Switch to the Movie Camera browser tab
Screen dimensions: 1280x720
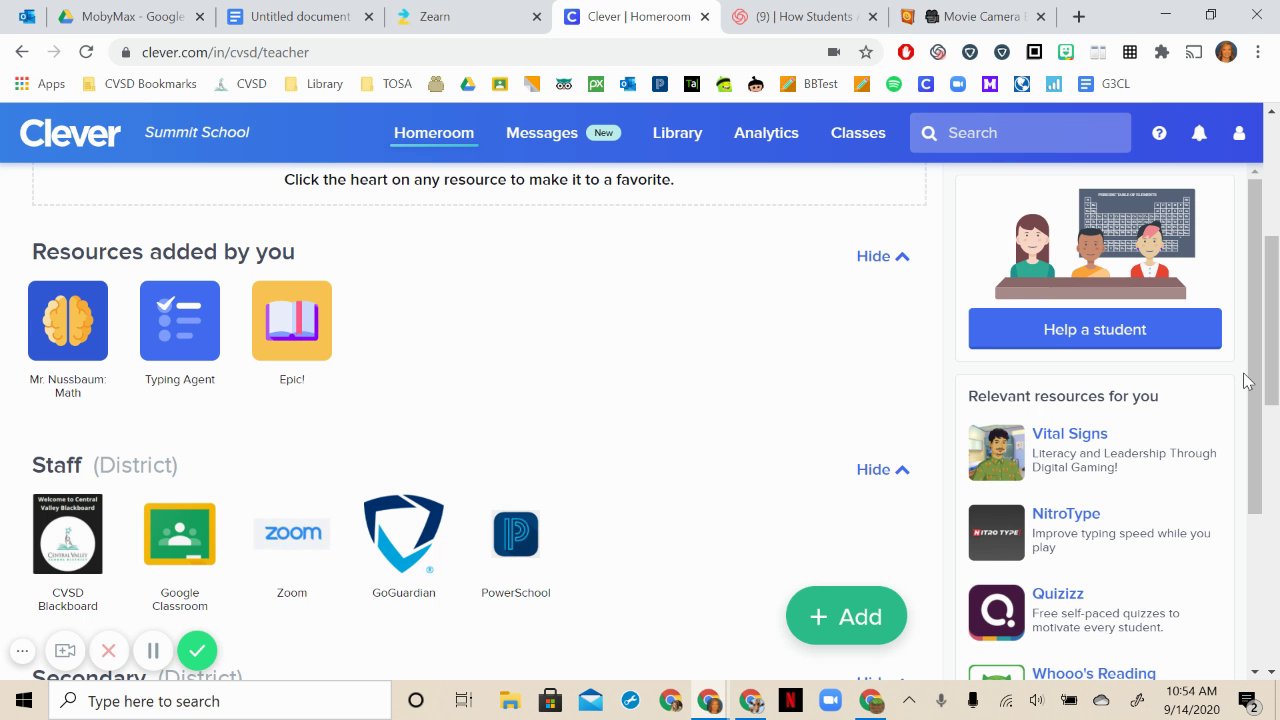(972, 17)
